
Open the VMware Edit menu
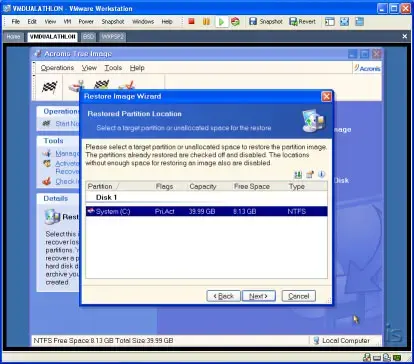(32, 22)
